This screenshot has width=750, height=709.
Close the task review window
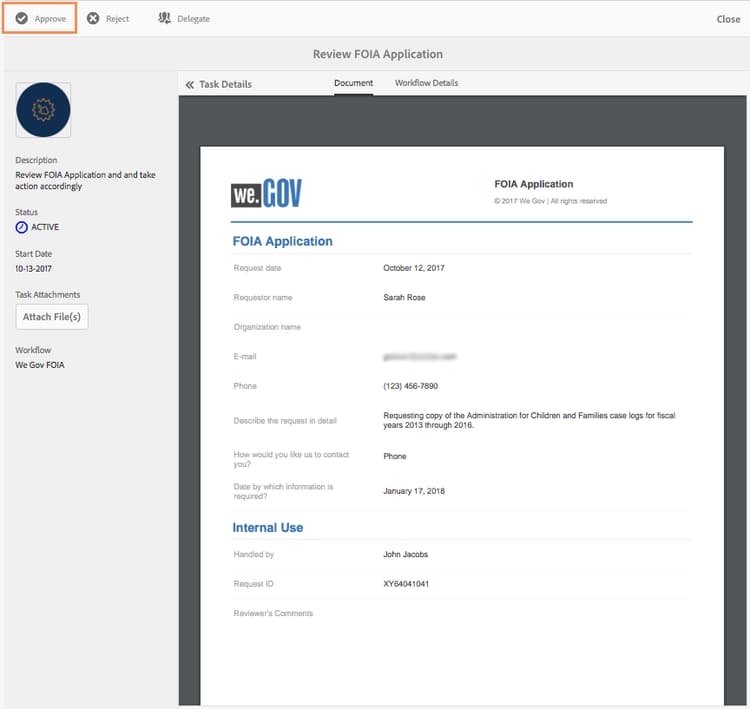point(728,19)
